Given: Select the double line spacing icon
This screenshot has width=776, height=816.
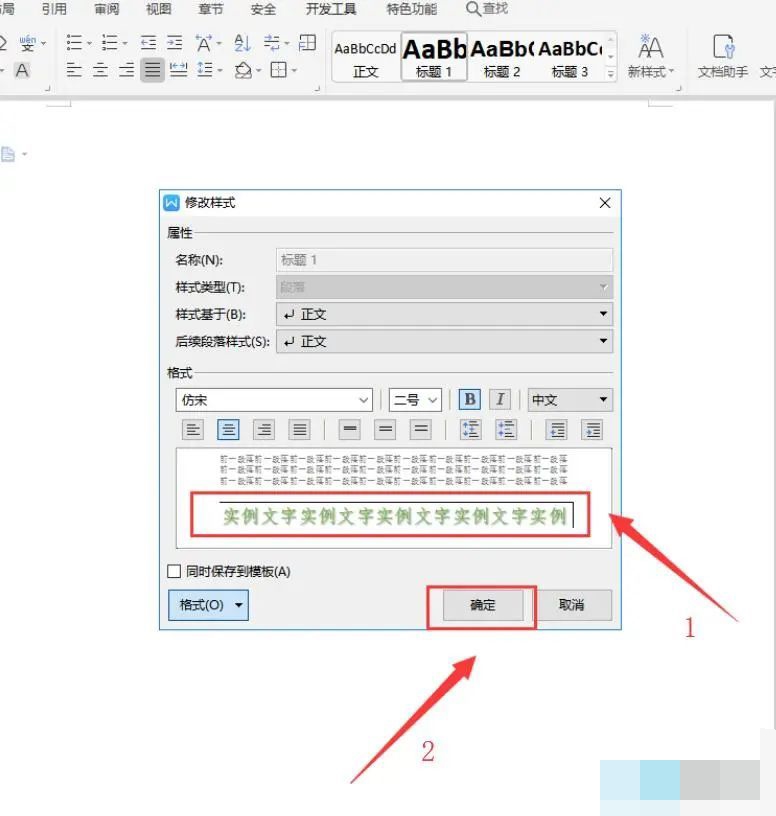Looking at the screenshot, I should pyautogui.click(x=421, y=429).
